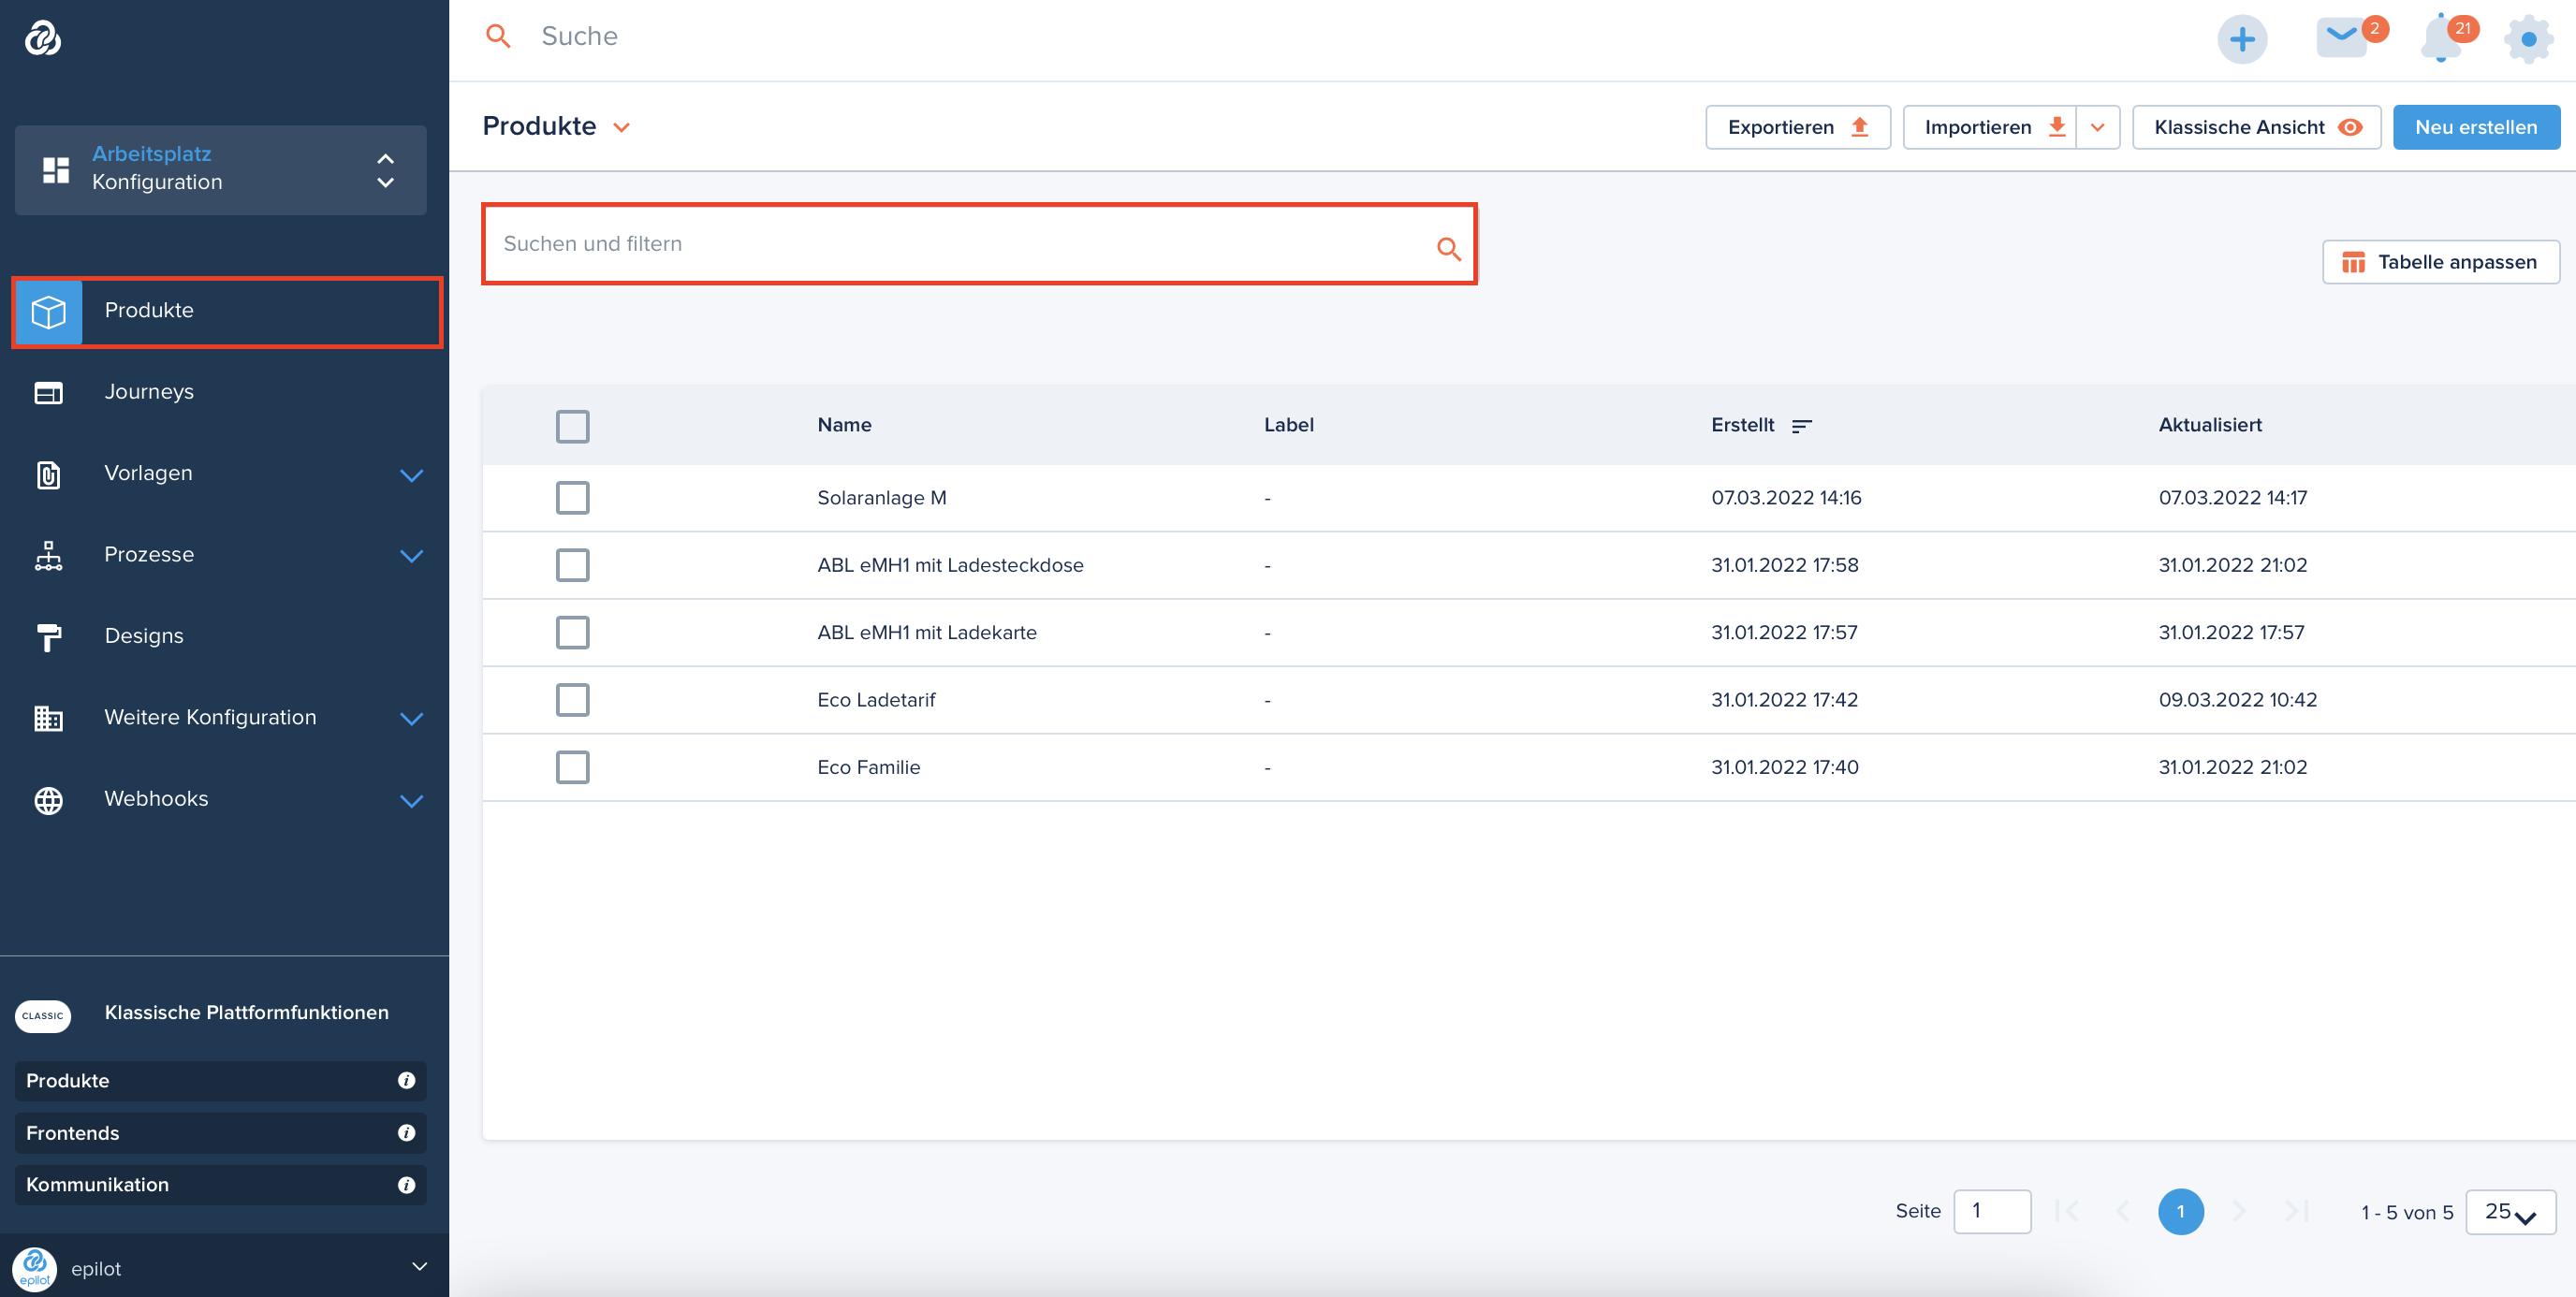Click the Vorlagen attachment icon

(48, 474)
